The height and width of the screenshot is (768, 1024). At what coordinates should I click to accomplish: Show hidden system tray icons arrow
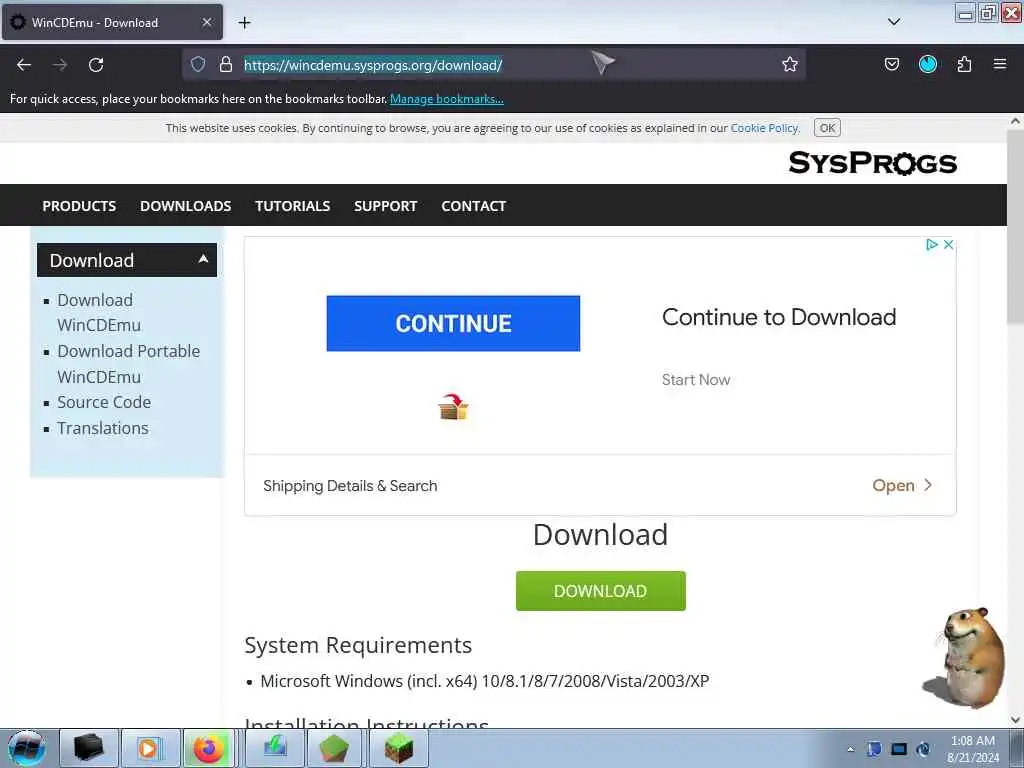click(850, 750)
